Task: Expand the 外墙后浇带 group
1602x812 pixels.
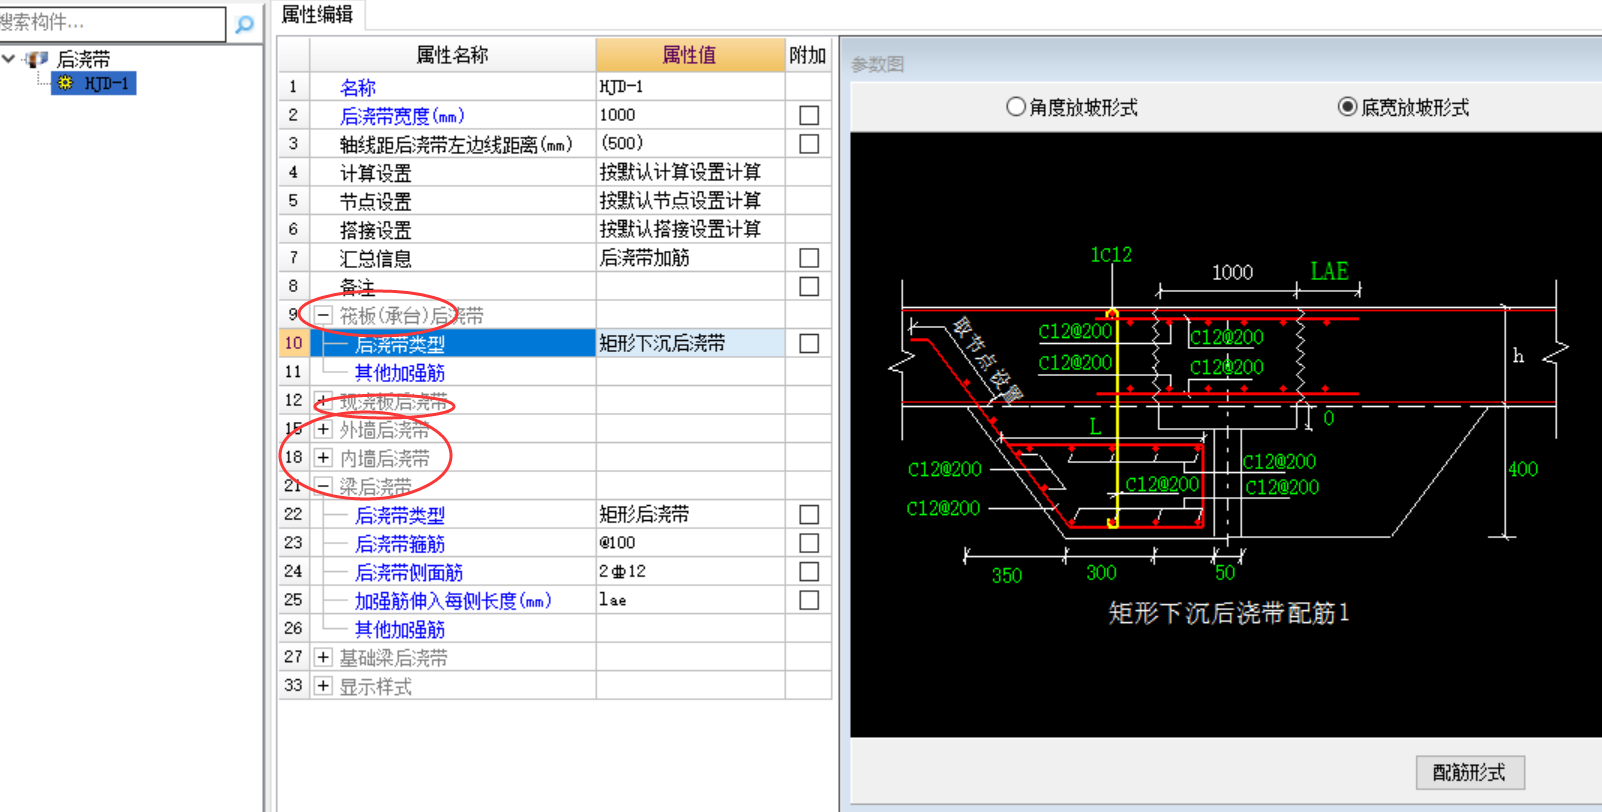Action: [323, 430]
